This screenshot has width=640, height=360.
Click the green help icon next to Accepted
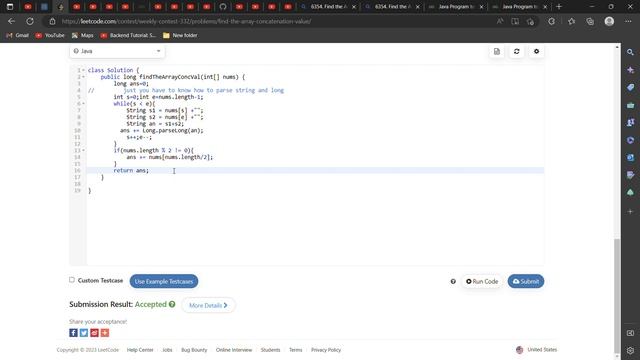tap(172, 304)
